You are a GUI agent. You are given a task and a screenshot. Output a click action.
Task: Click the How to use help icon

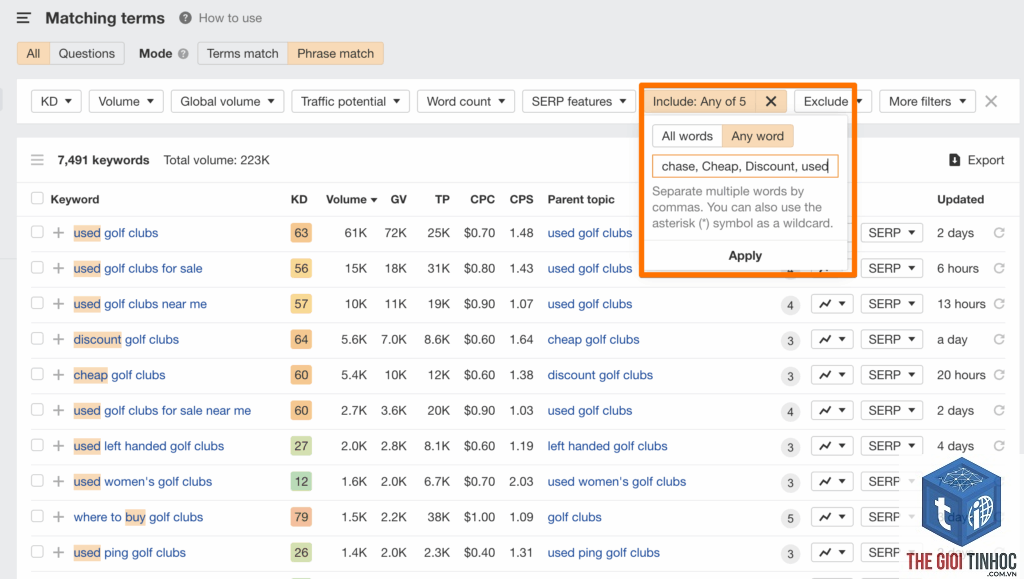(185, 18)
